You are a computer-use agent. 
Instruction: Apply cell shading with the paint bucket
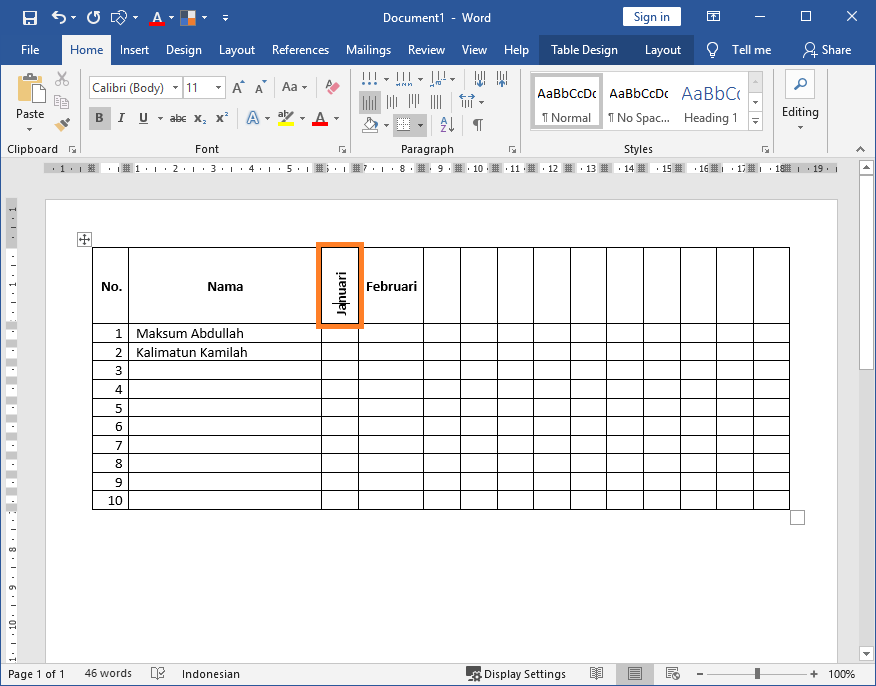click(x=370, y=124)
